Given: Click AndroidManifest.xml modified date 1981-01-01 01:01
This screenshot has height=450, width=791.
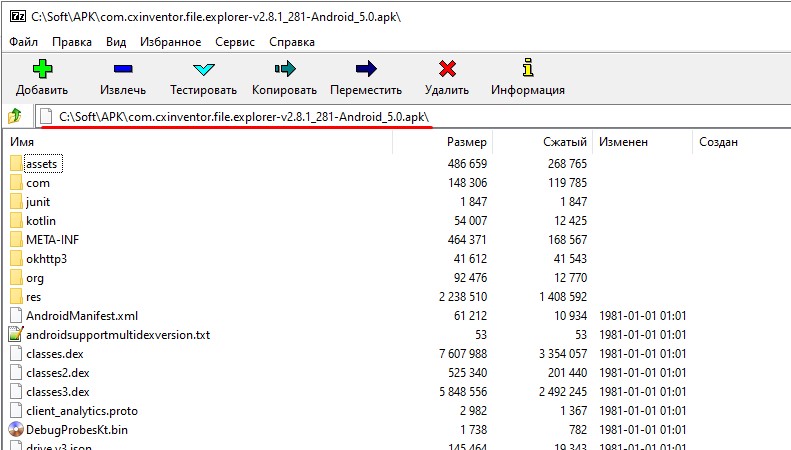Looking at the screenshot, I should [643, 316].
